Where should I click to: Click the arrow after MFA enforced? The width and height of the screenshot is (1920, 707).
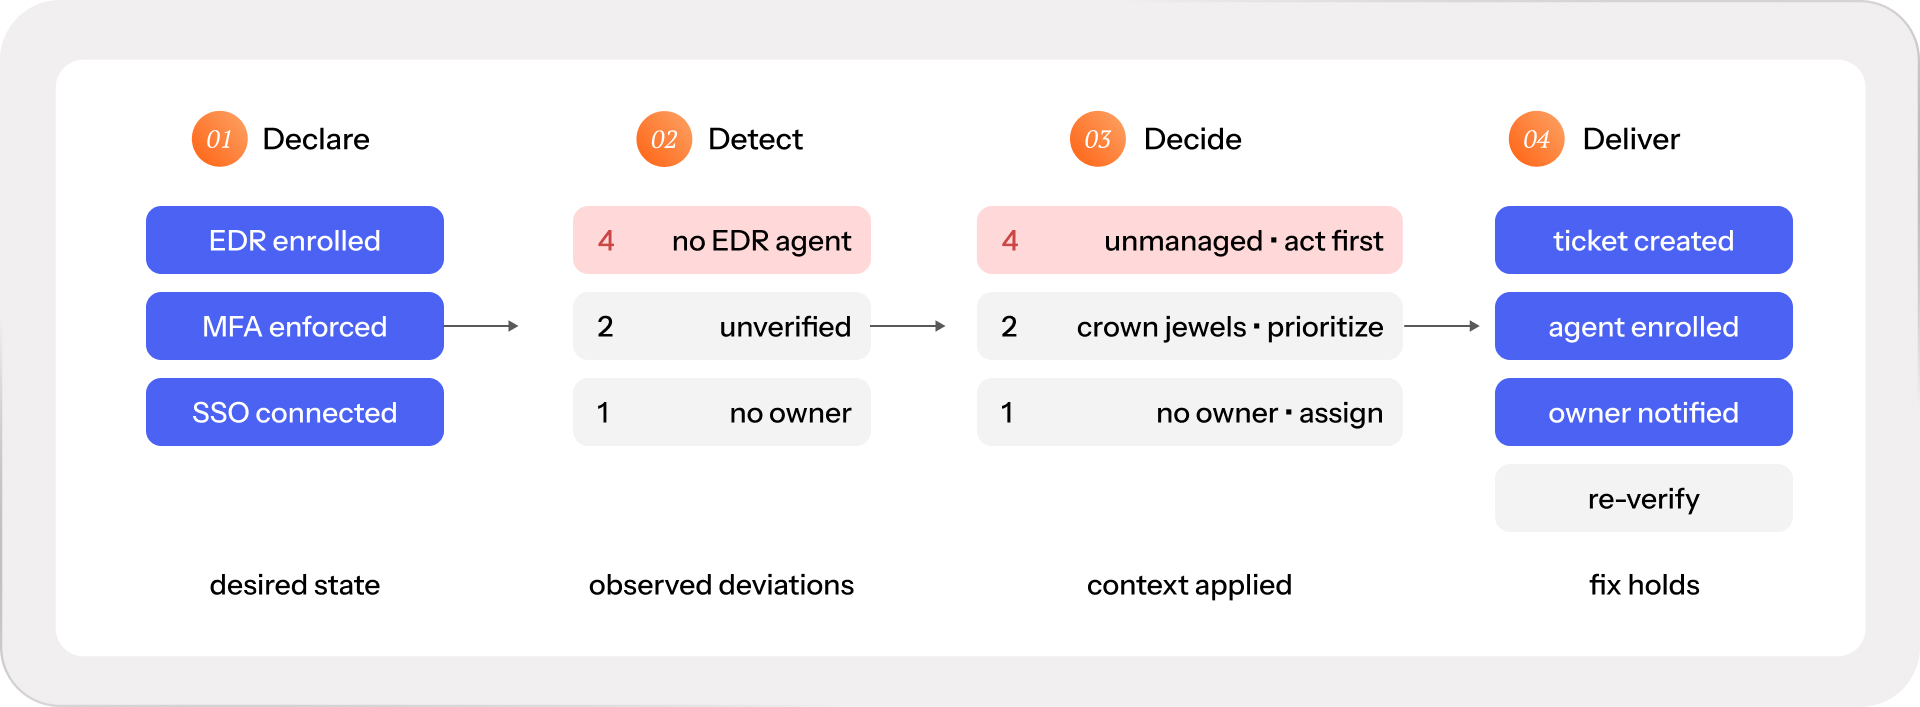tap(481, 326)
